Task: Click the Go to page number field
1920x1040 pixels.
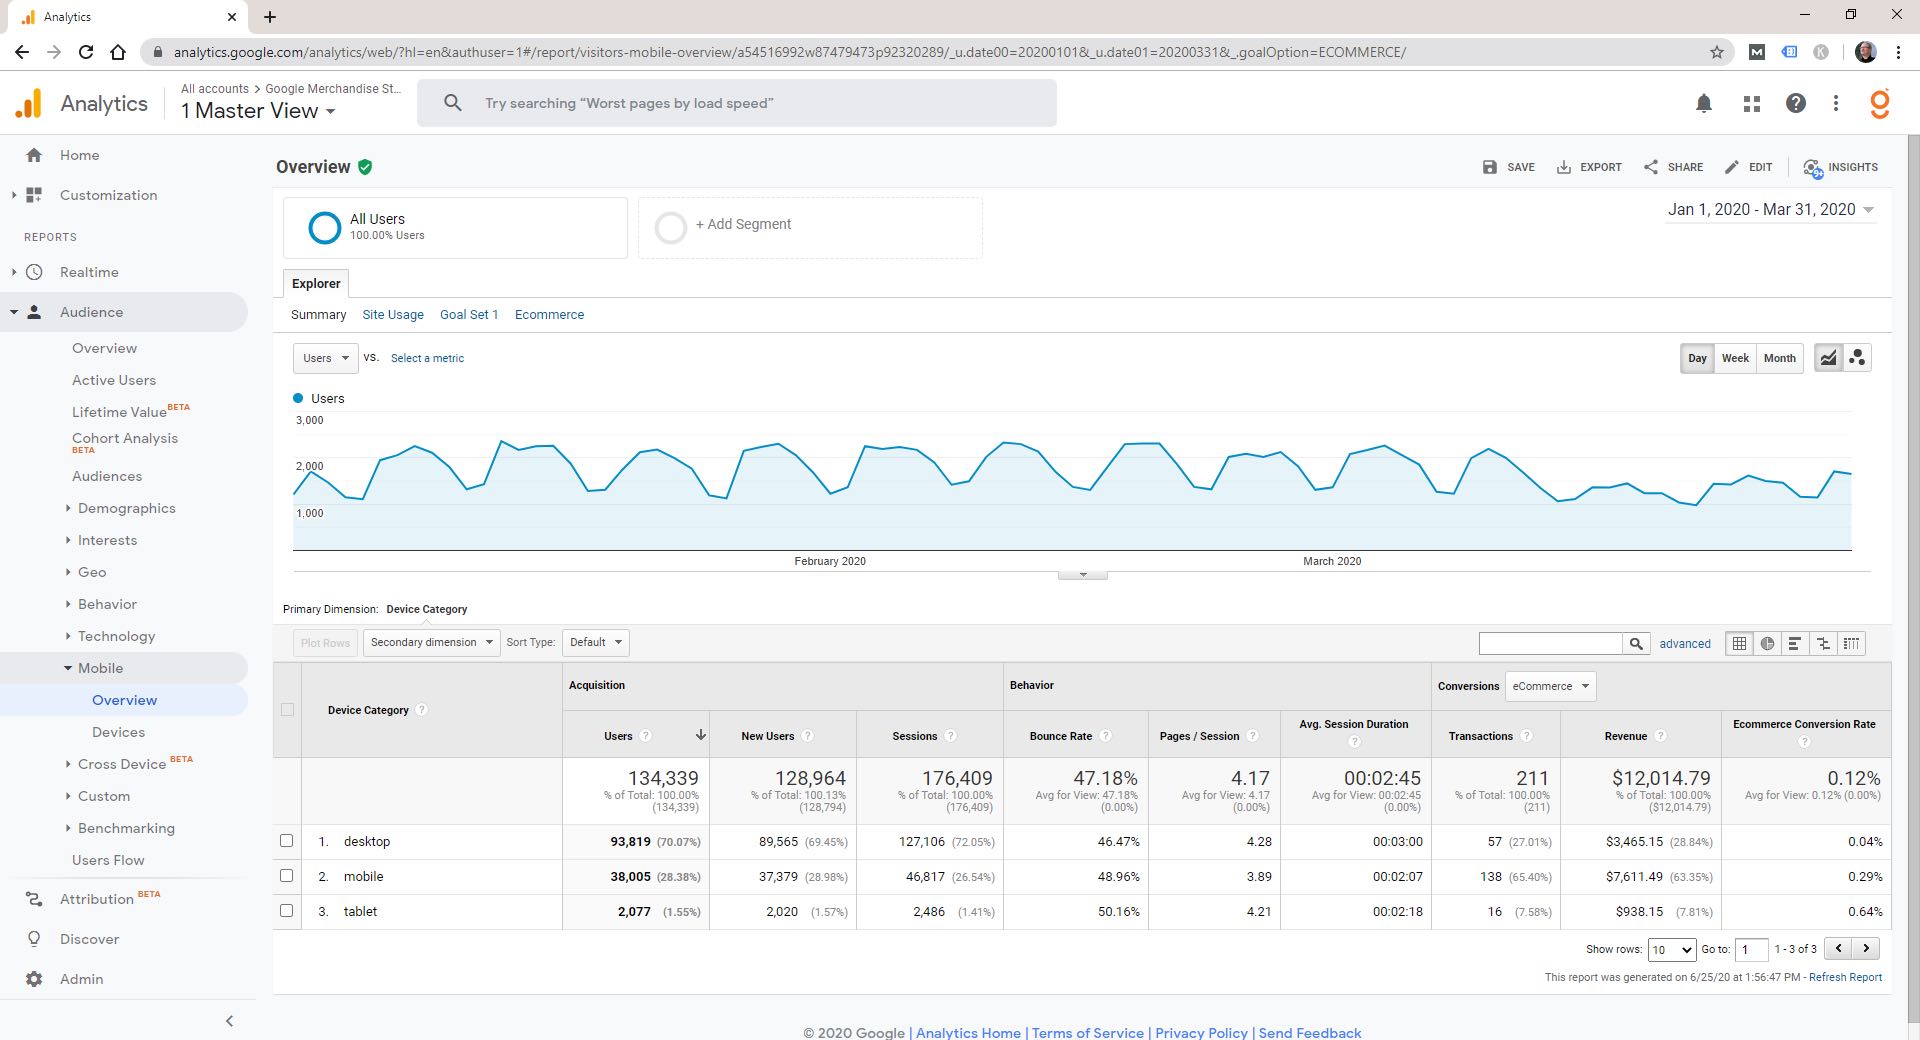Action: coord(1751,949)
